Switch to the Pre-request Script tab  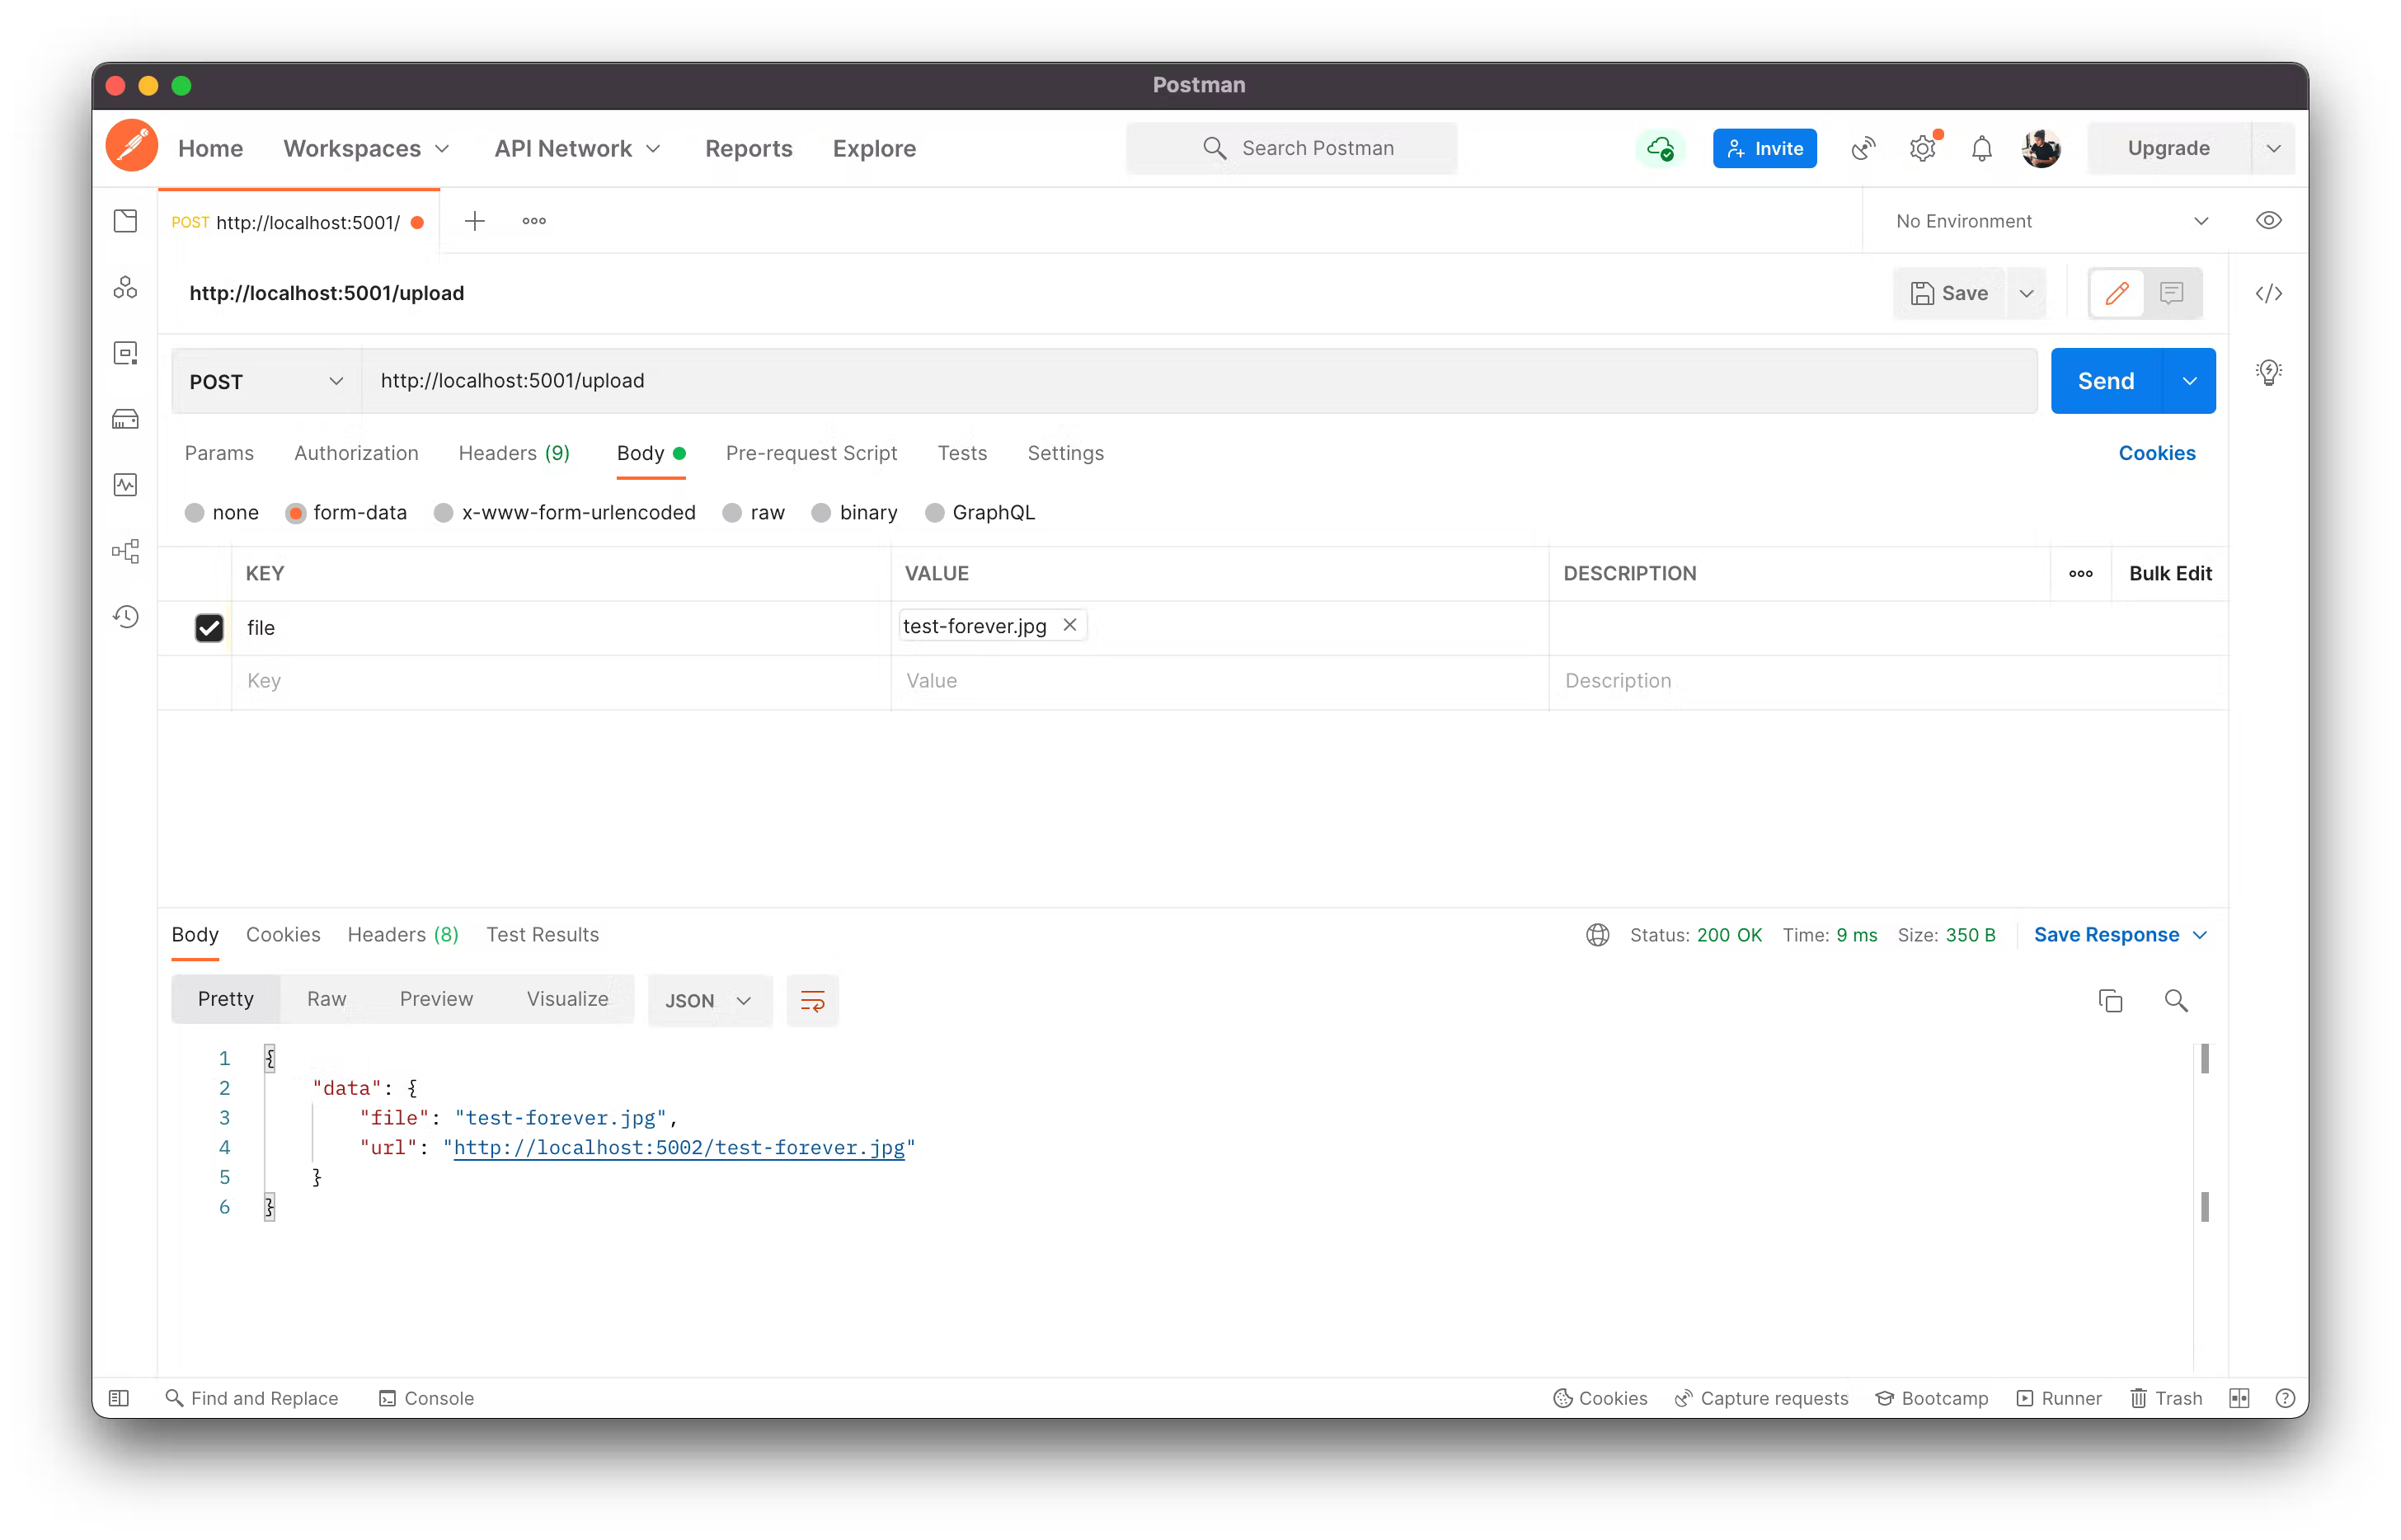click(811, 453)
